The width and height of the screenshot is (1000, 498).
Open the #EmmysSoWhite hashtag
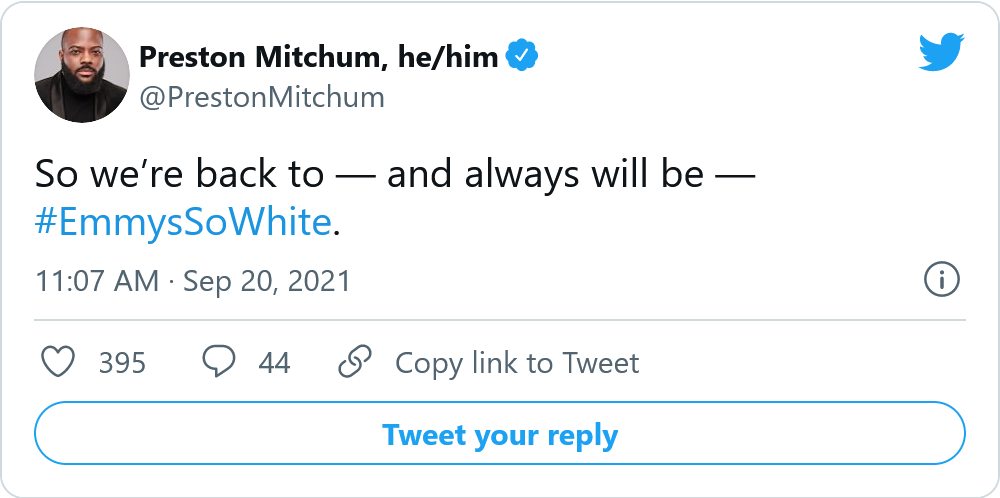(x=183, y=223)
